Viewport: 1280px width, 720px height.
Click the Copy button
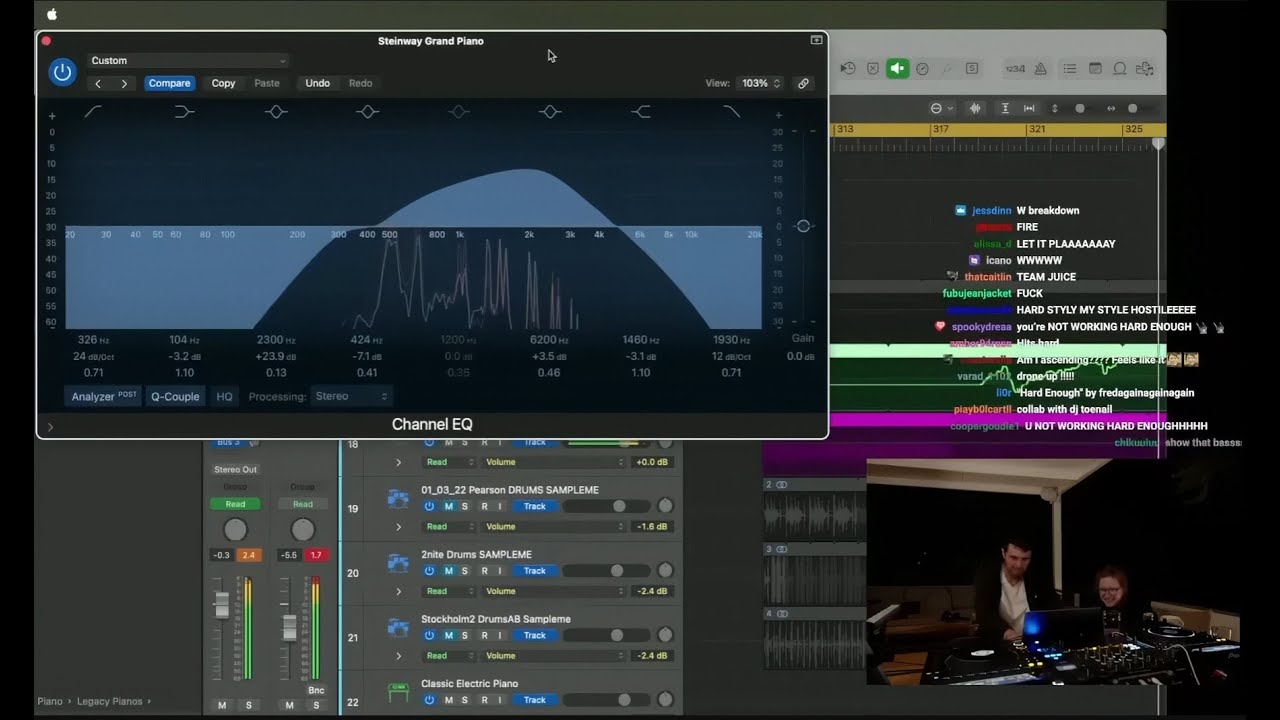tap(223, 83)
